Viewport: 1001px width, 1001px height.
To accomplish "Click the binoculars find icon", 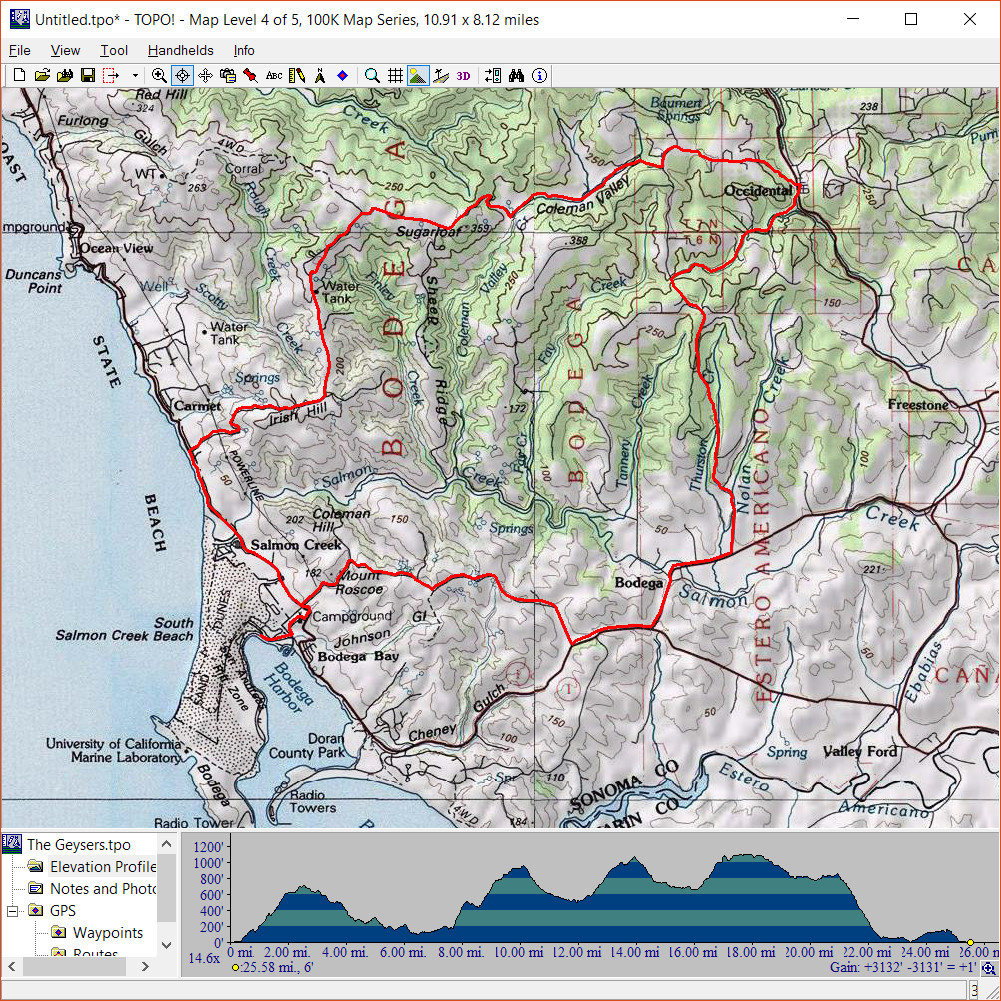I will coord(517,75).
